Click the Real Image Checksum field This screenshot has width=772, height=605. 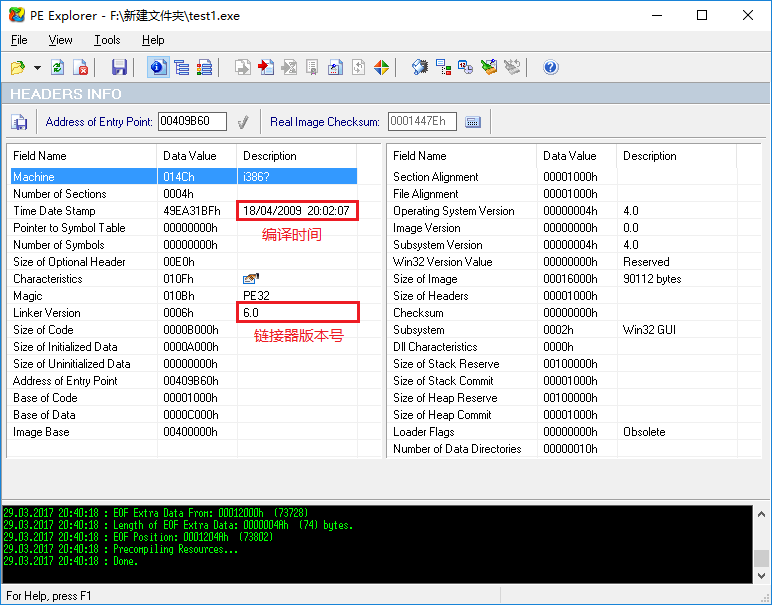click(x=422, y=122)
